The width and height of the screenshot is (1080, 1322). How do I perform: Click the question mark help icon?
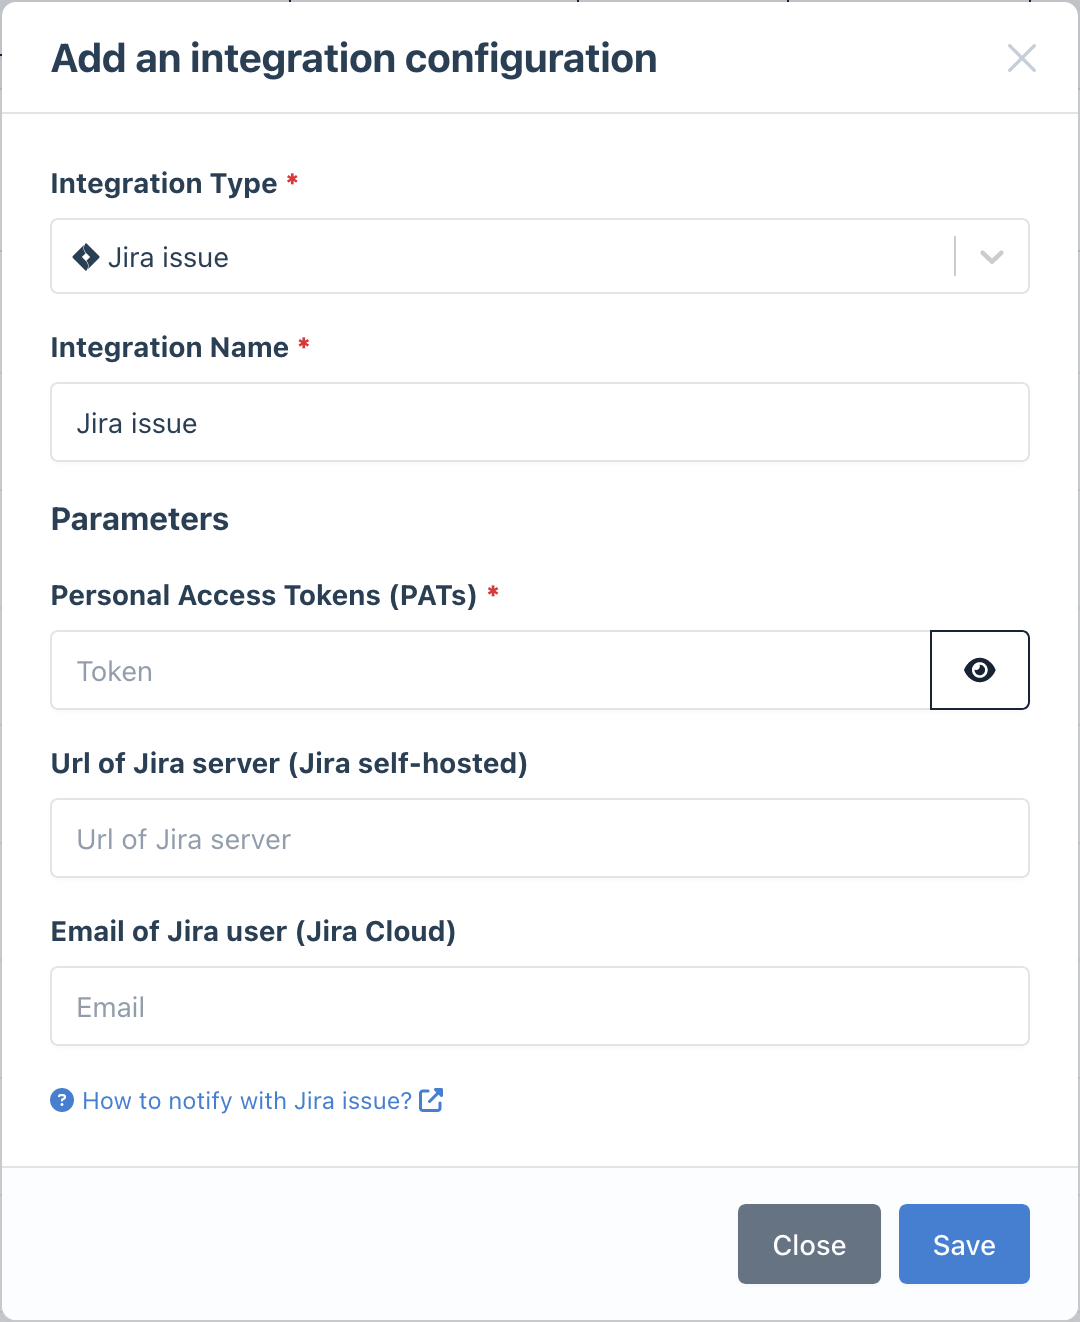point(61,1100)
